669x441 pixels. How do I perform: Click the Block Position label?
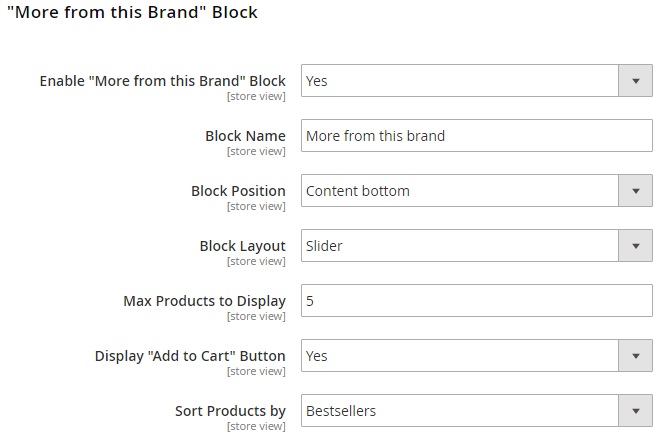238,191
